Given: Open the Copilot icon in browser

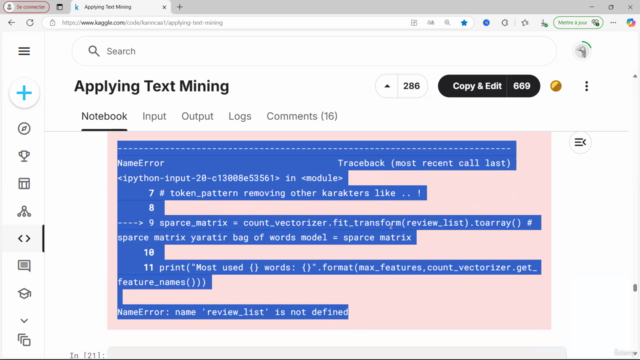Looking at the screenshot, I should pyautogui.click(x=631, y=23).
